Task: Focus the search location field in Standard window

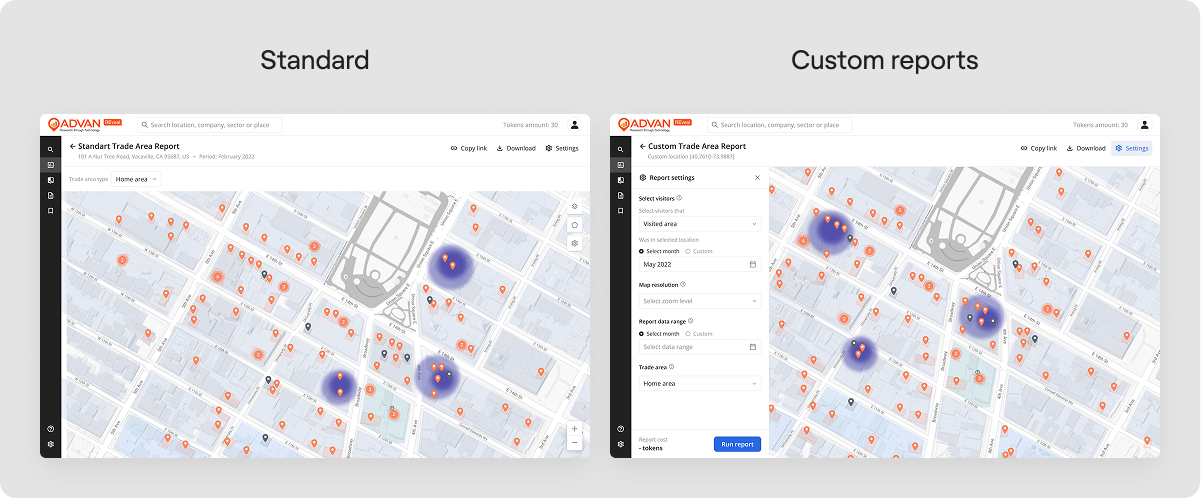Action: 210,125
